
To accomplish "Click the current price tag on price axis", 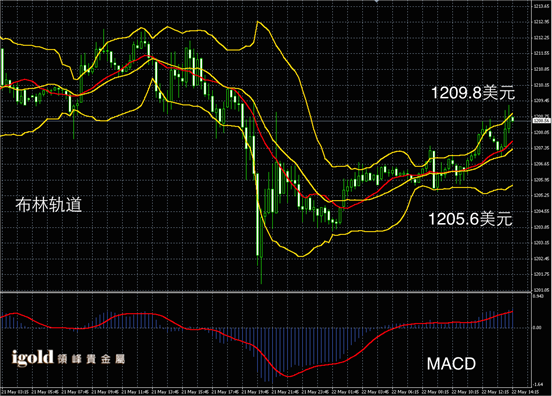I will tap(541, 121).
